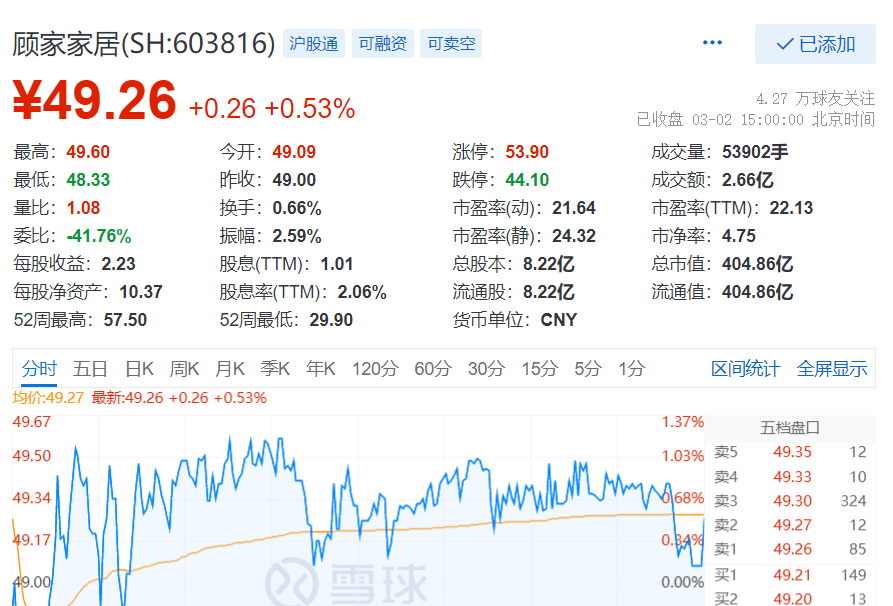
Task: Click the three-dot more options icon
Action: 712,44
